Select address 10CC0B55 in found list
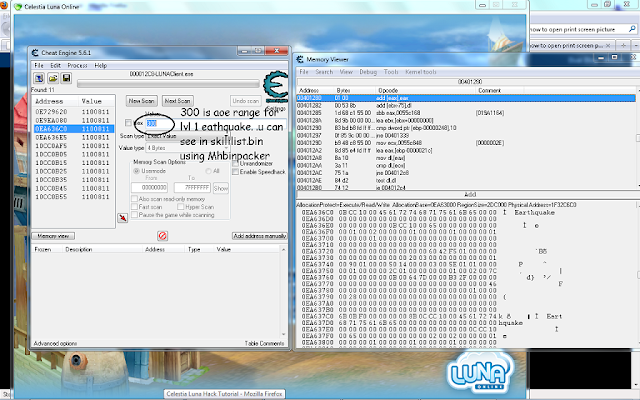The height and width of the screenshot is (400, 640). pyautogui.click(x=73, y=197)
